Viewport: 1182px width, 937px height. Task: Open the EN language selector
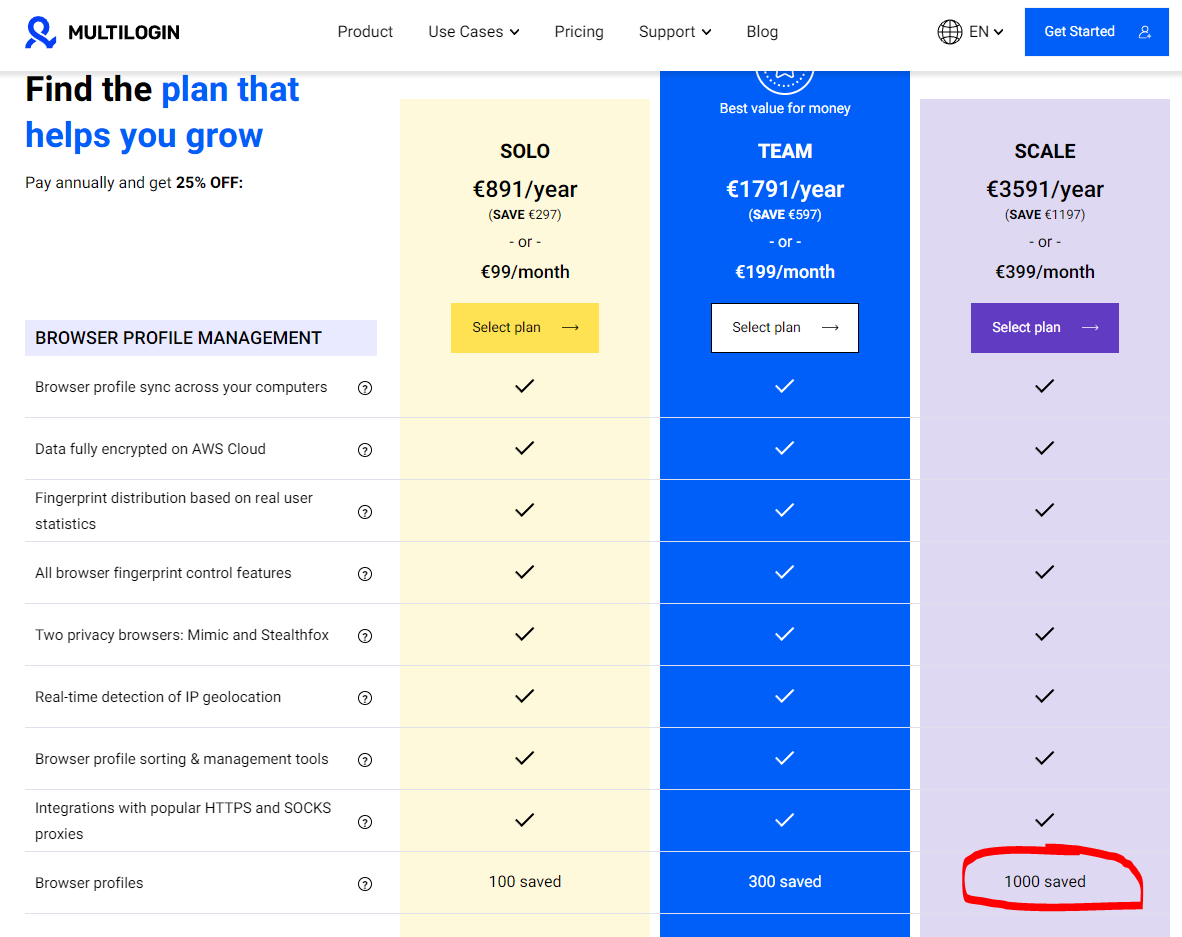pyautogui.click(x=986, y=32)
